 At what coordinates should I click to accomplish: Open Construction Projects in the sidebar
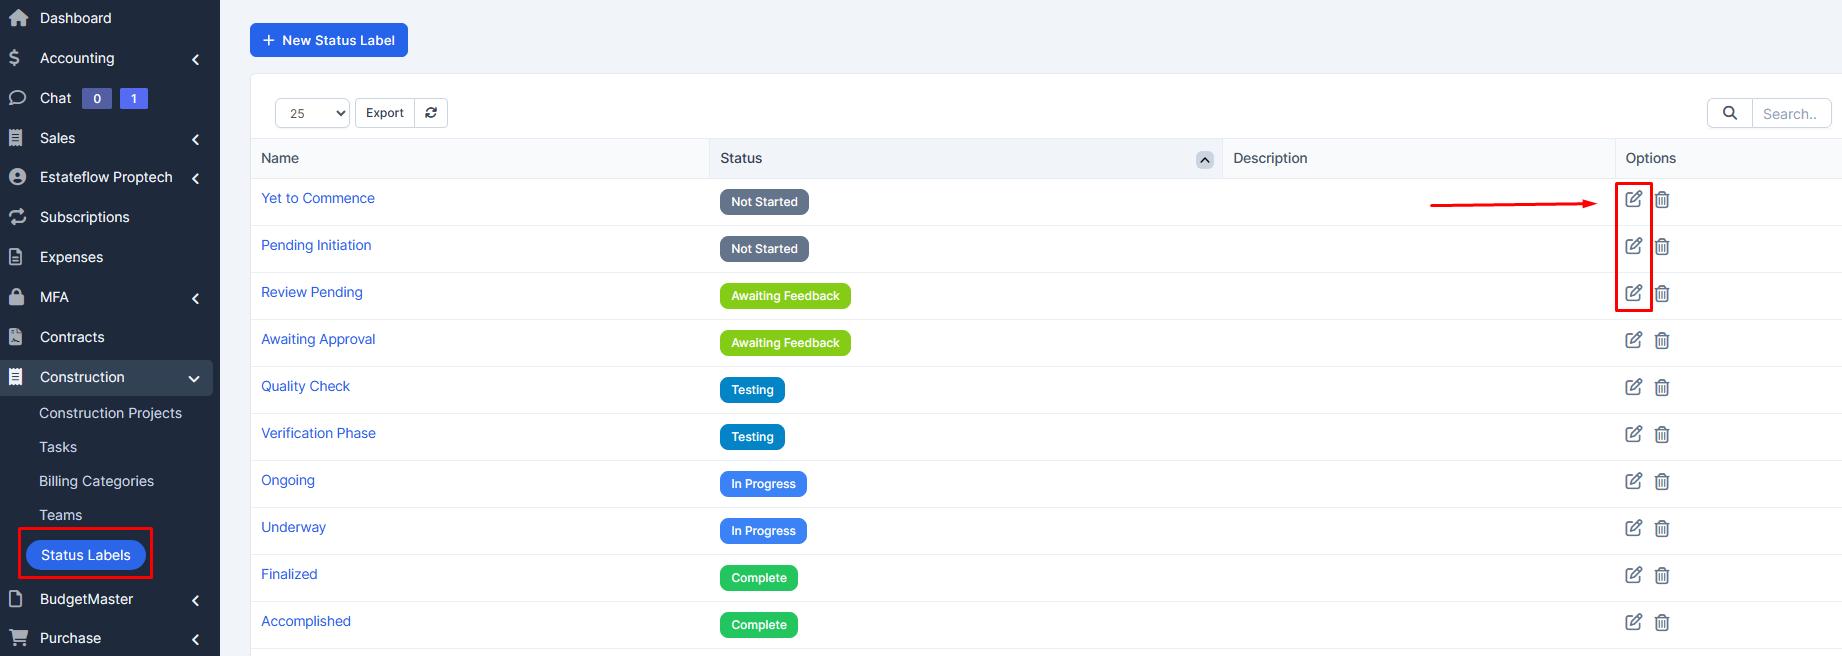point(110,413)
